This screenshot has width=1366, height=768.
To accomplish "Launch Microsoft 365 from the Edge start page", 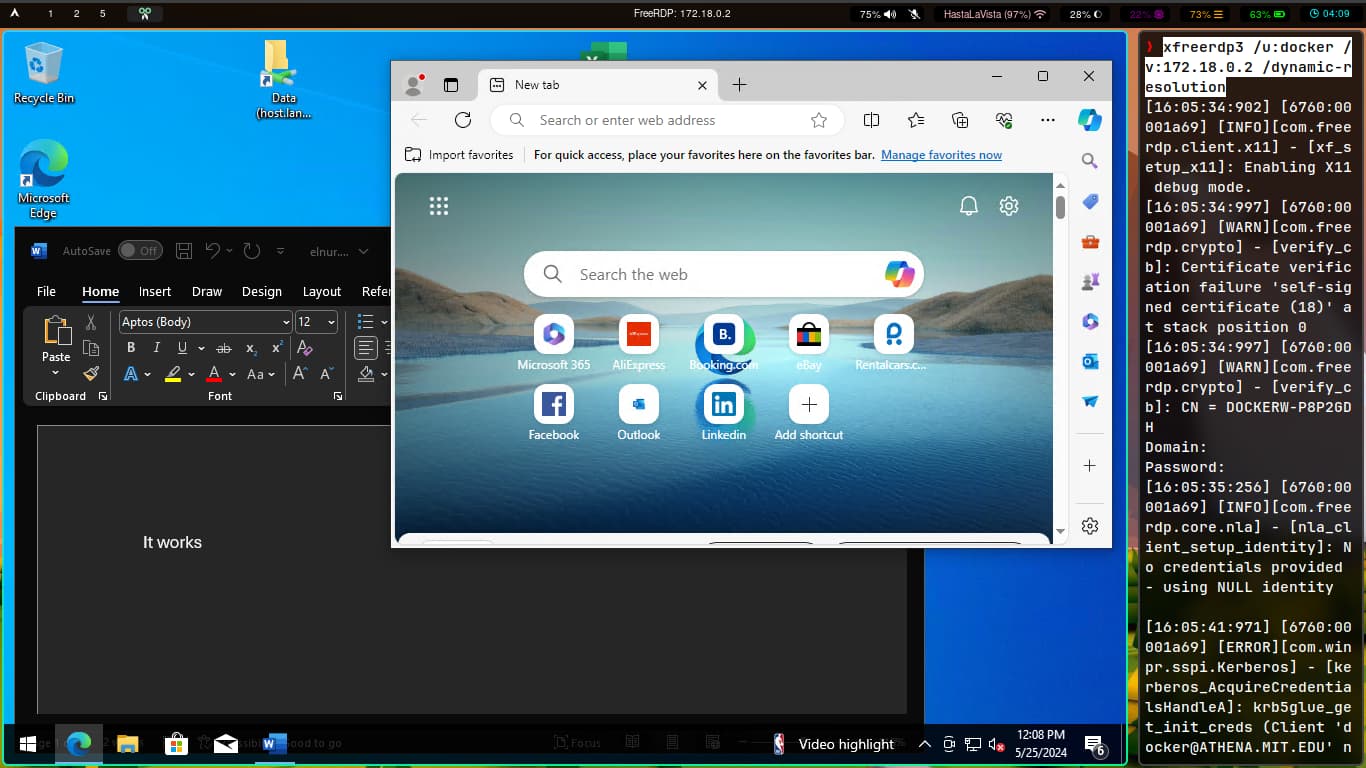I will pyautogui.click(x=553, y=335).
